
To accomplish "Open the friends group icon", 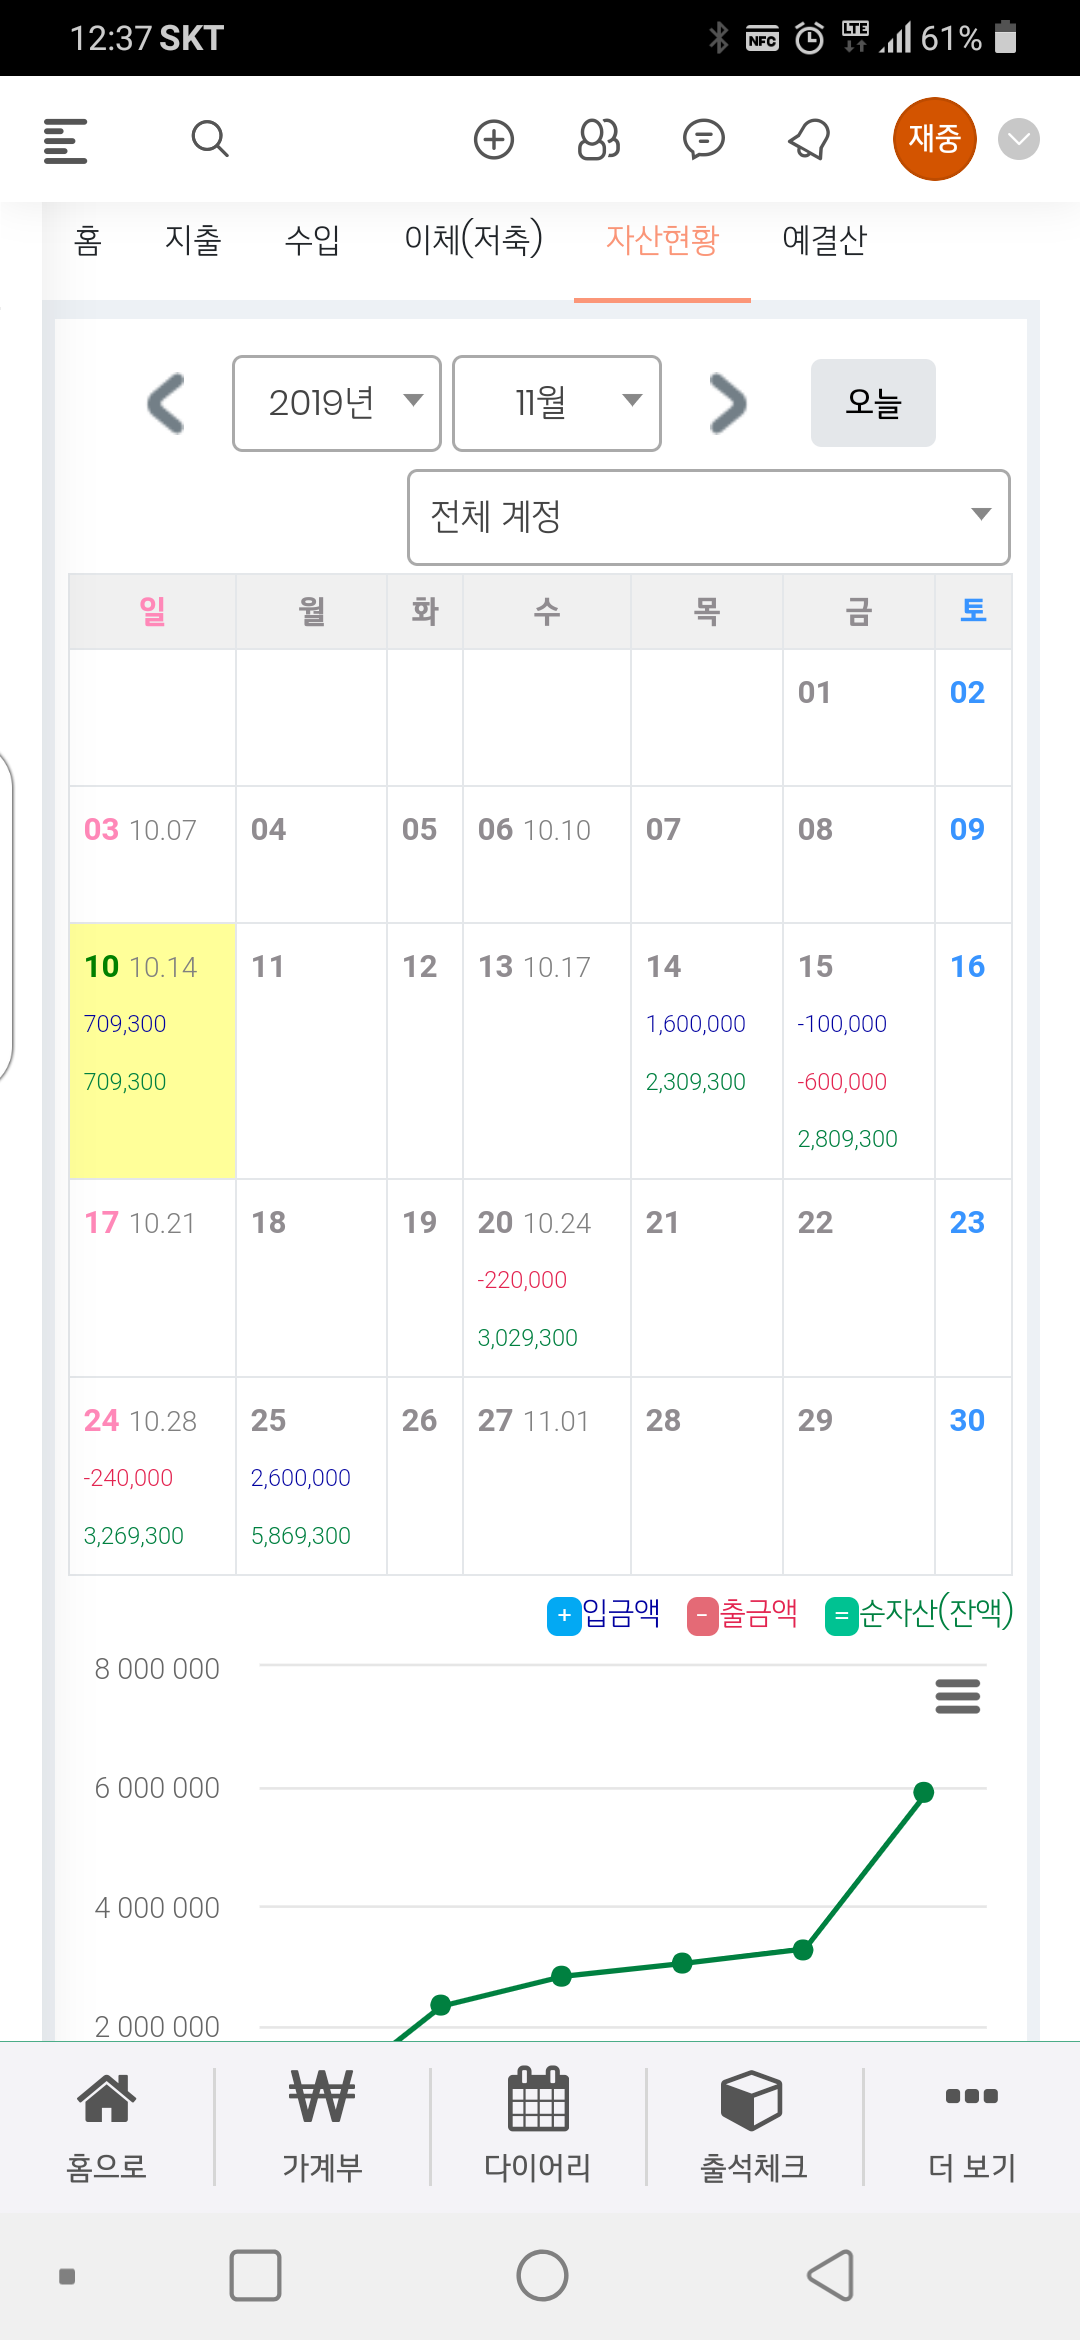I will pyautogui.click(x=599, y=139).
